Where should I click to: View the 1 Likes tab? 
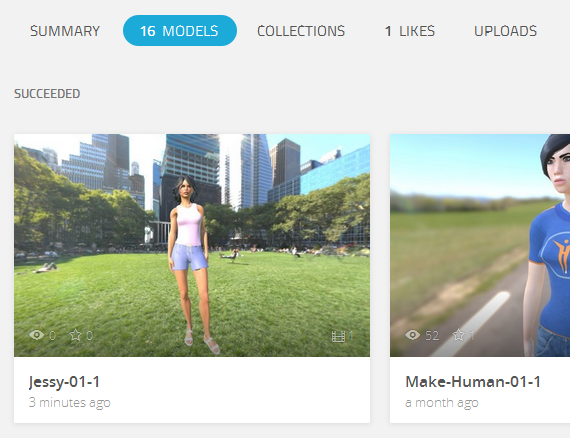click(x=410, y=31)
